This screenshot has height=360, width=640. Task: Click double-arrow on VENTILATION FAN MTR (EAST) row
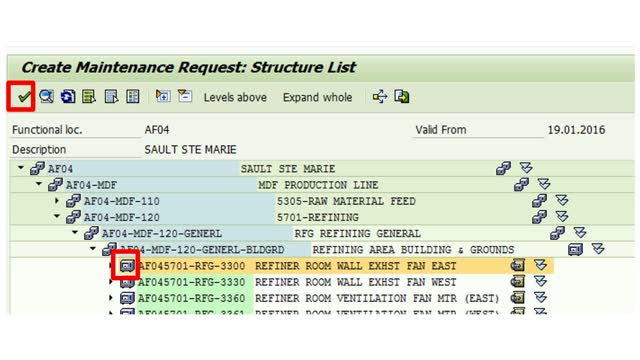click(x=540, y=298)
